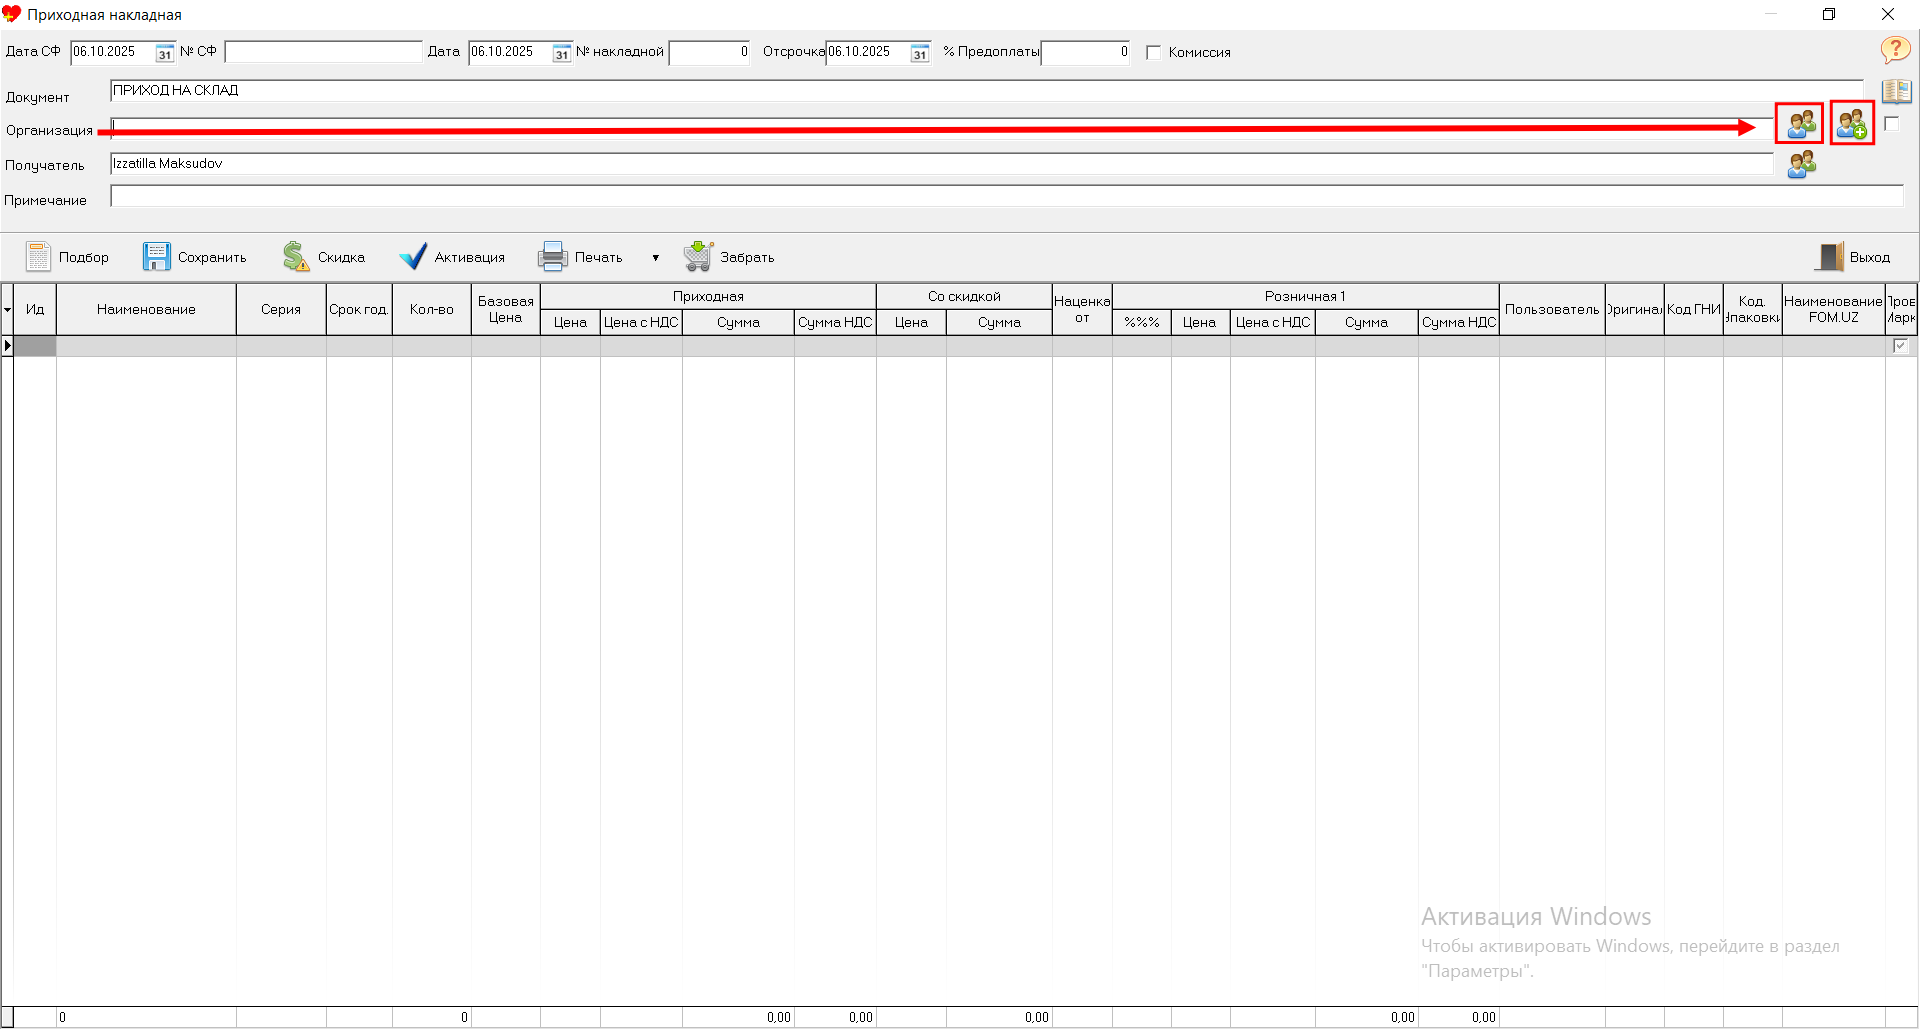Viewport: 1920px width, 1030px height.
Task: Enable the Комиссия checkbox
Action: coord(1153,52)
